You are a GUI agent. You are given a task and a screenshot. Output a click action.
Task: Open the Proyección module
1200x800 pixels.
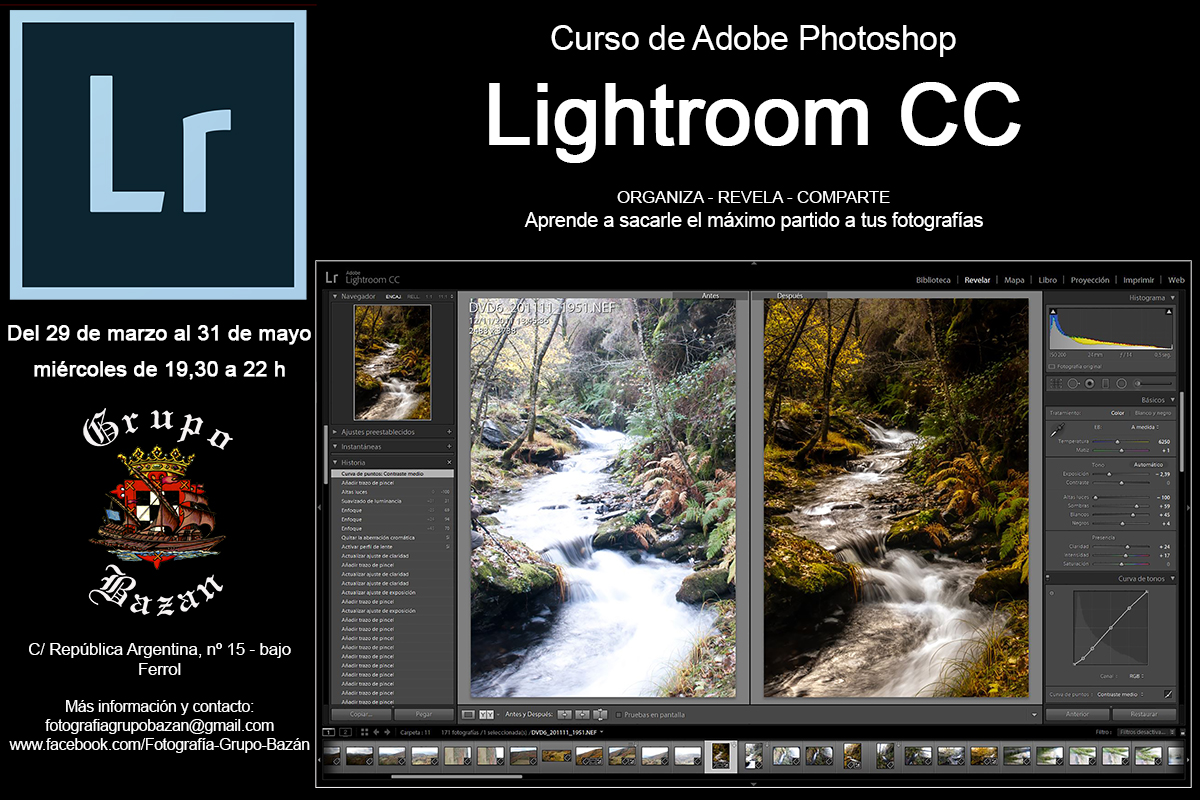point(1090,280)
